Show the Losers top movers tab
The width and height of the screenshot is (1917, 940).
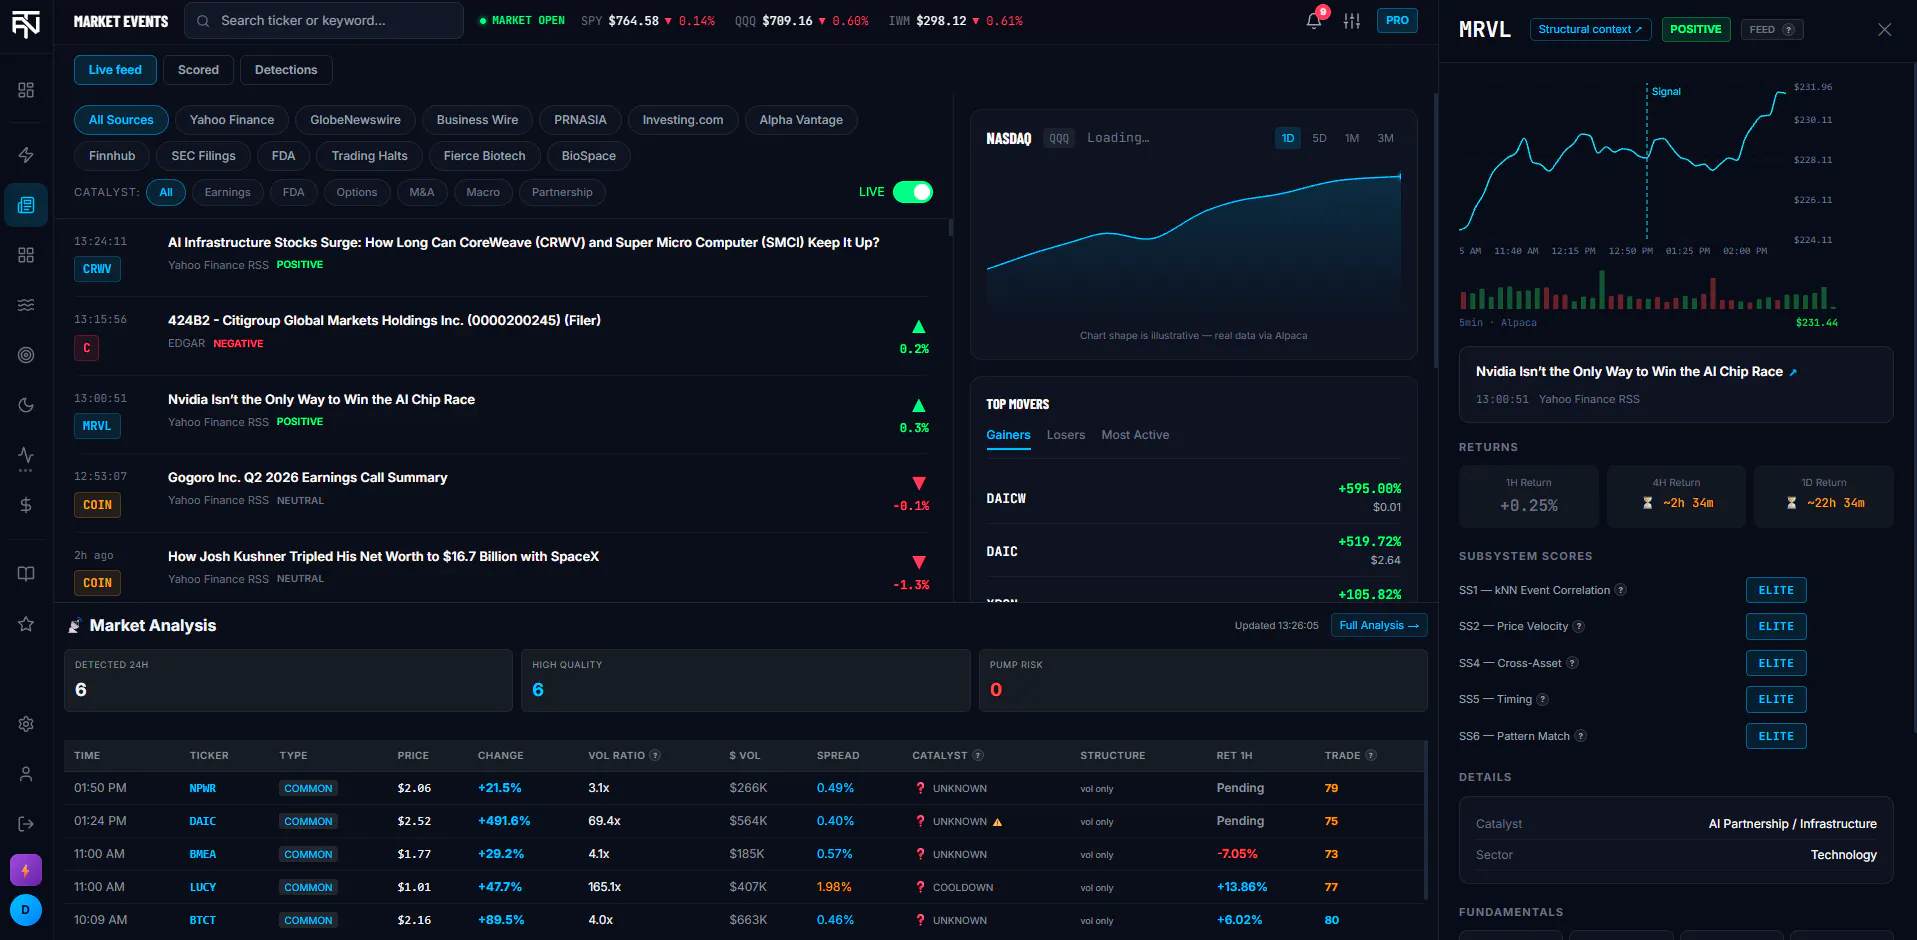point(1065,435)
